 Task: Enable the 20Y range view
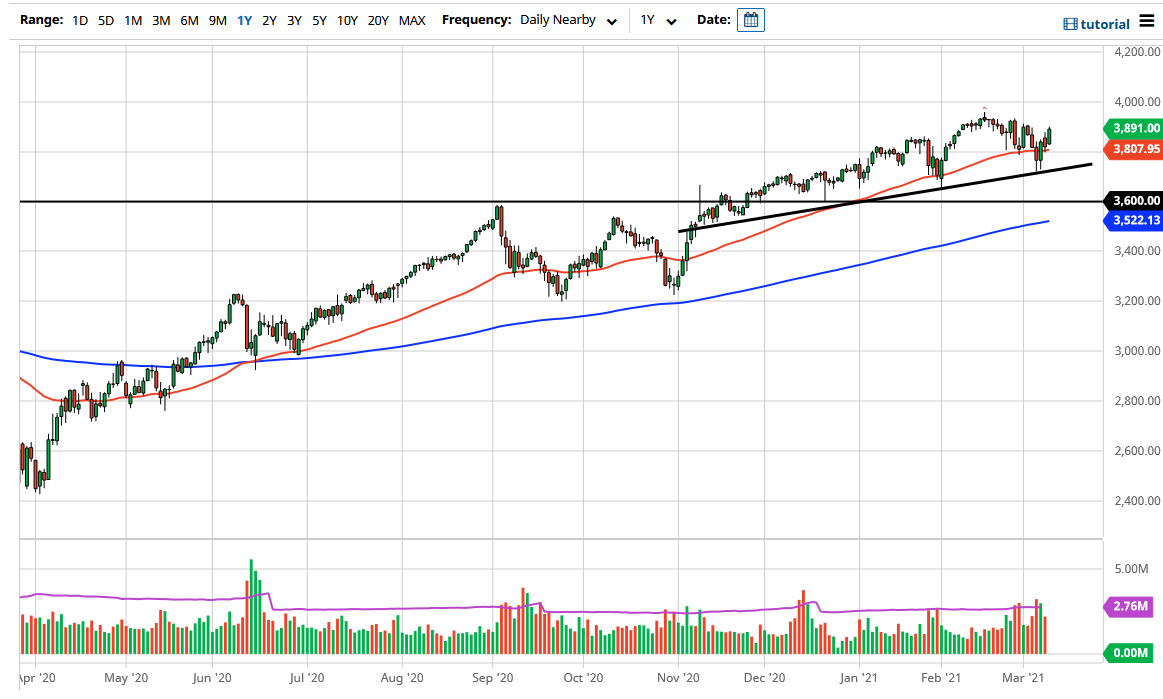pos(380,19)
